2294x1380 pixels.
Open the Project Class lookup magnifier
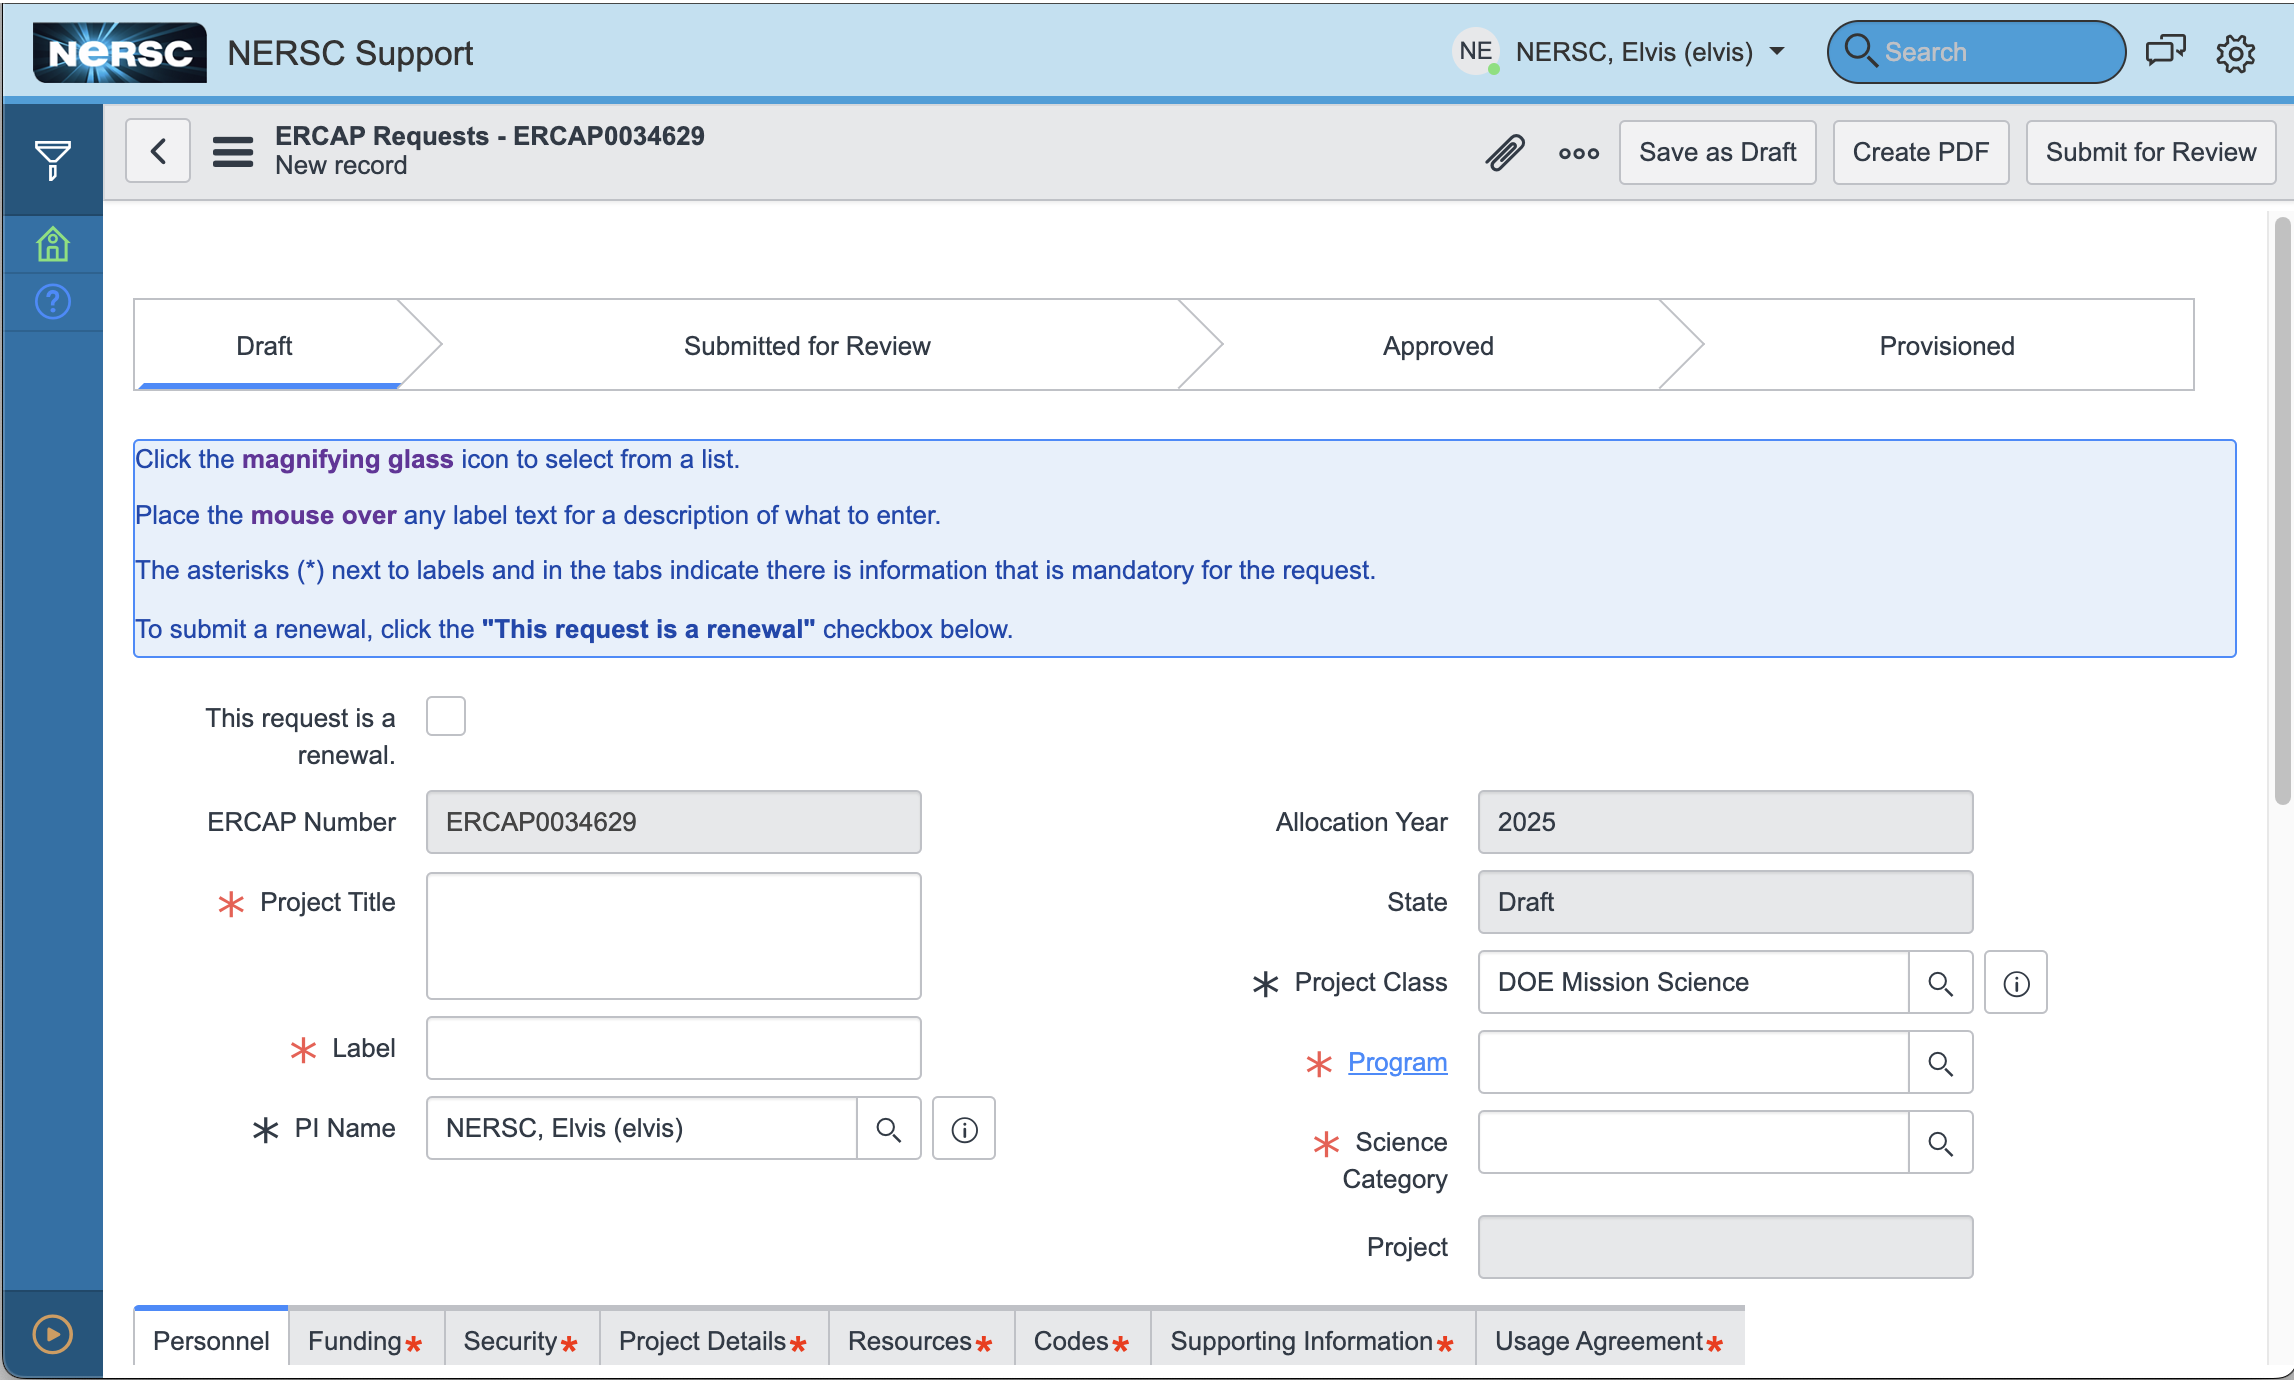(1941, 982)
